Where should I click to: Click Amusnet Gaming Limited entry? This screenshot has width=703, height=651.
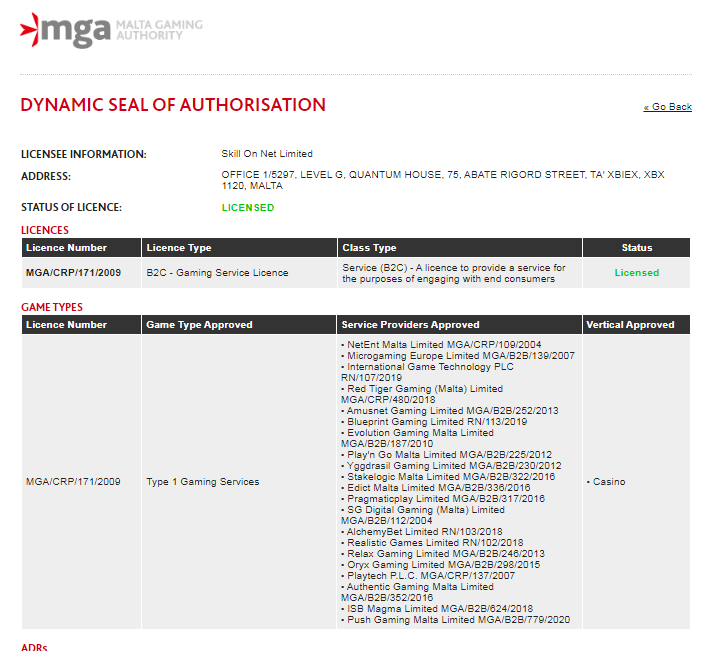[x=450, y=411]
